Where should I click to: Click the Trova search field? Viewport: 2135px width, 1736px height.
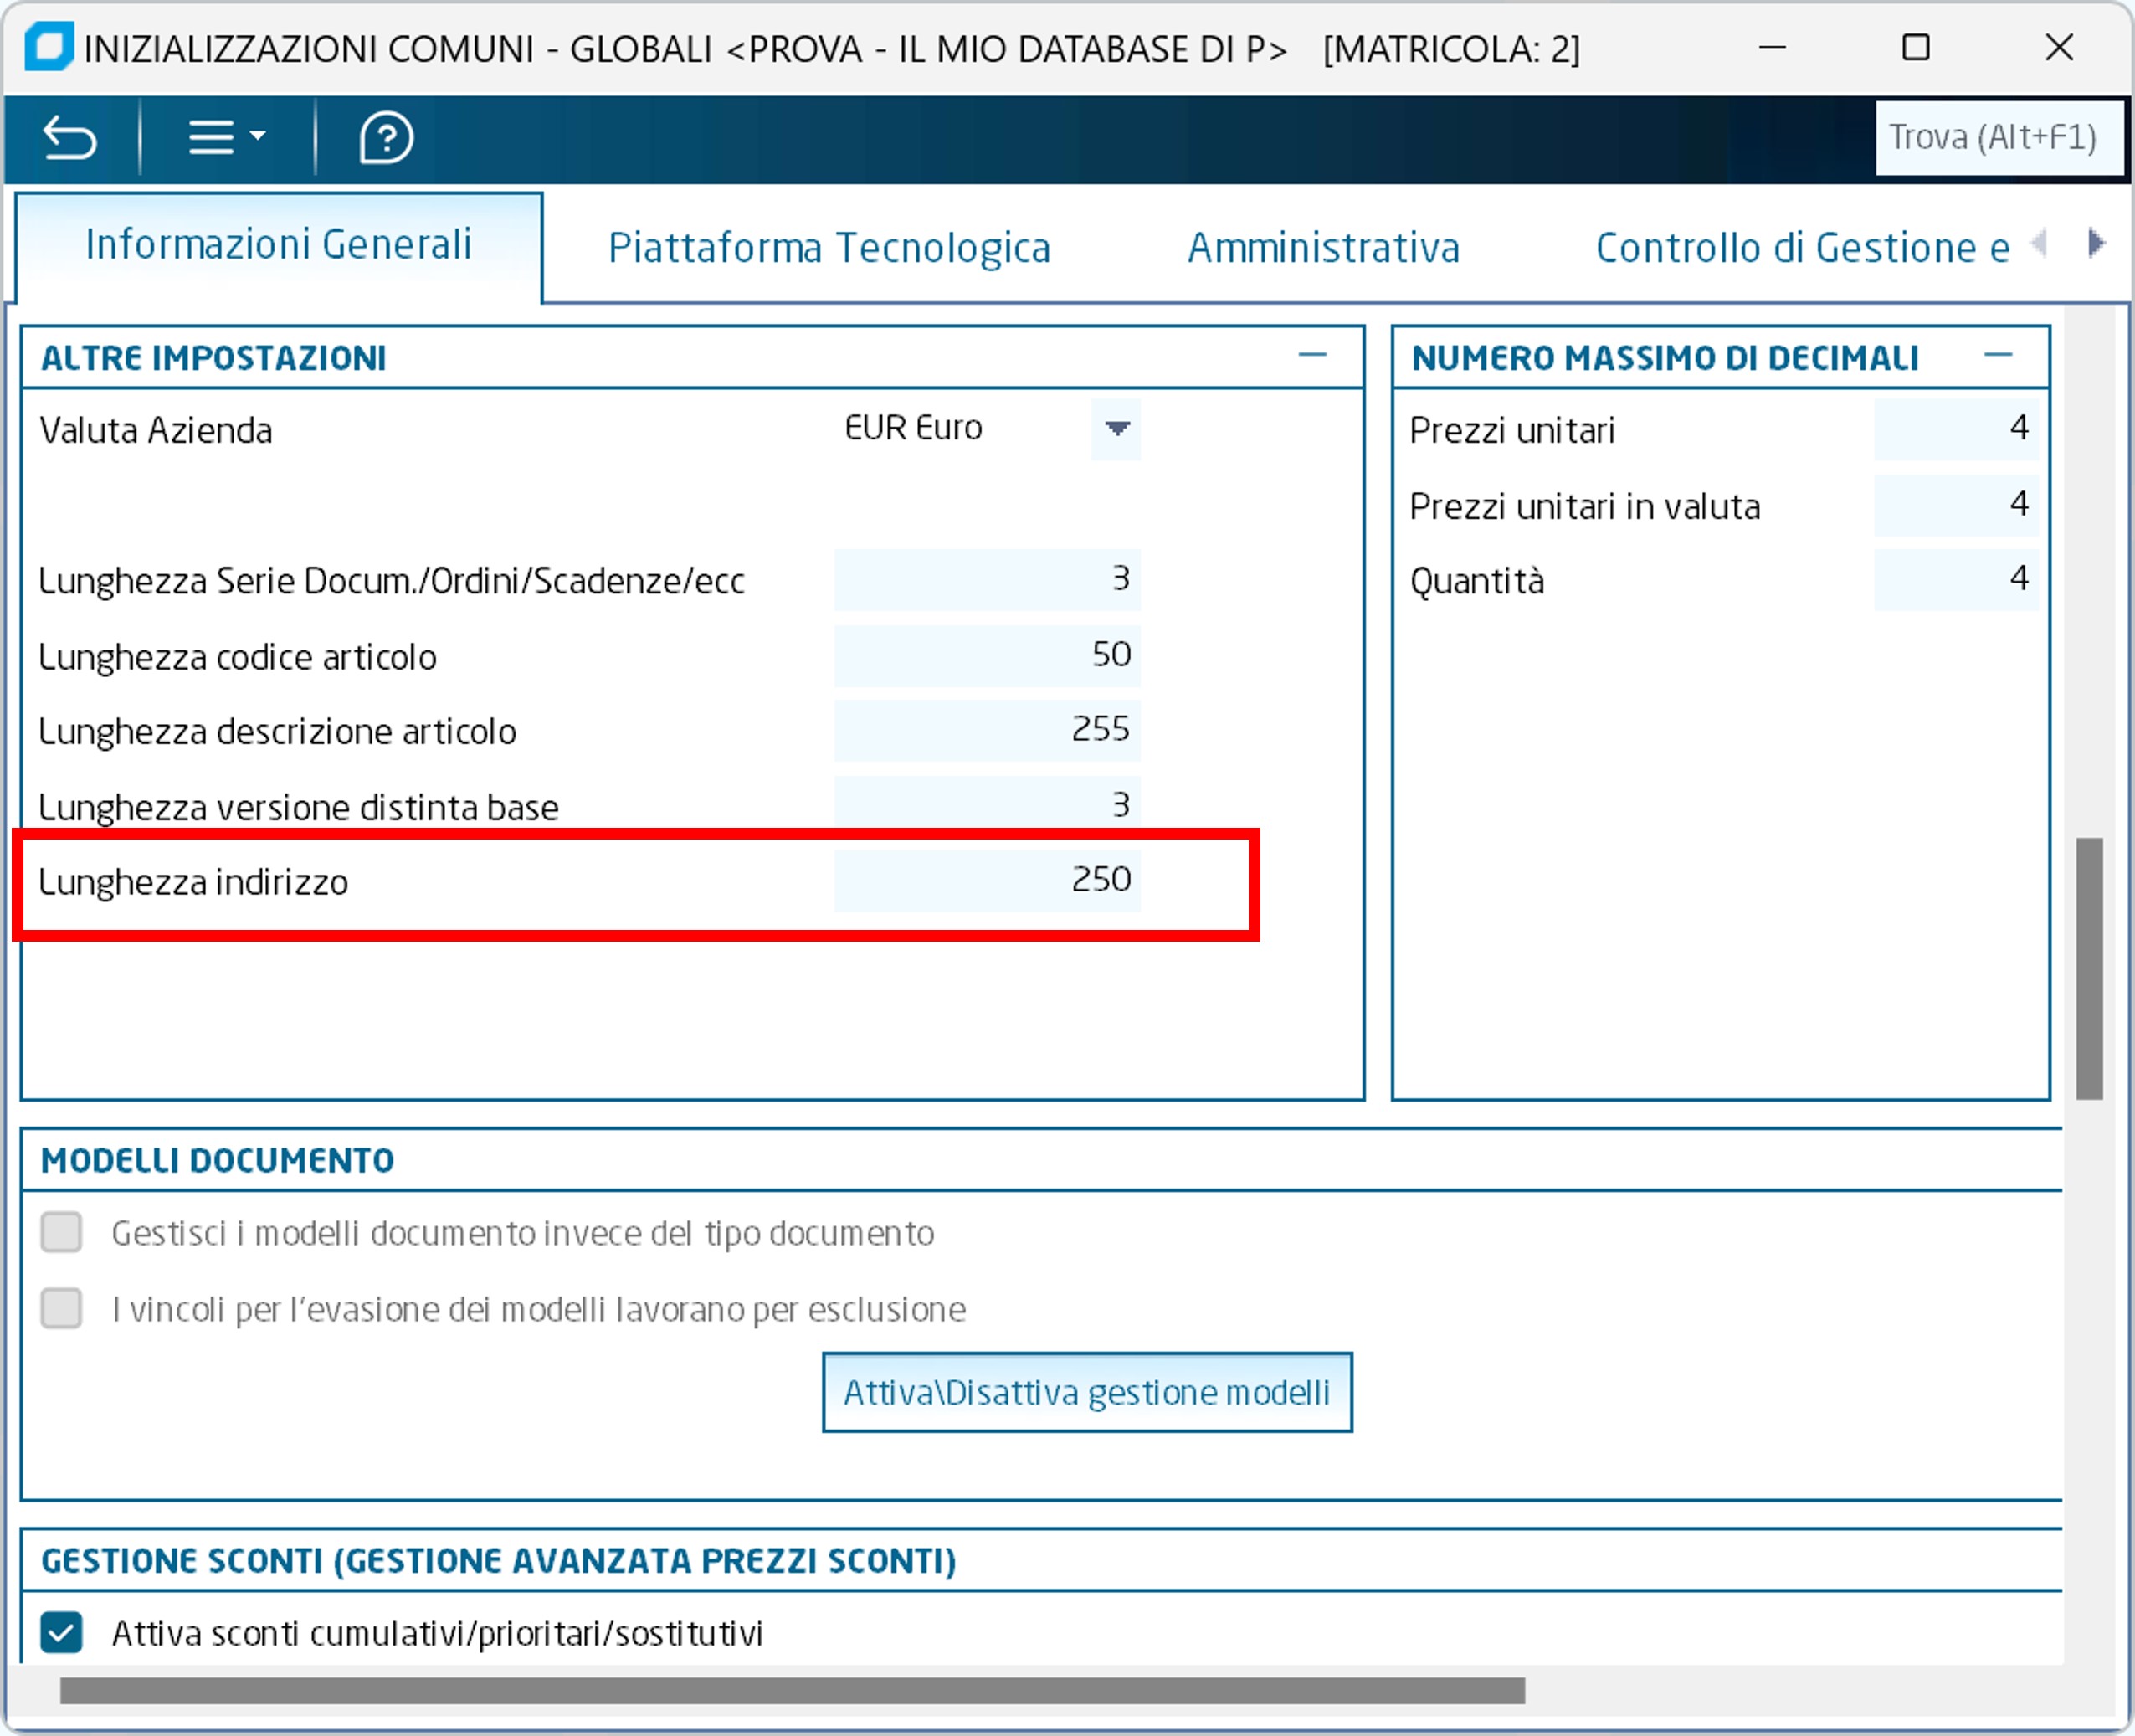(1997, 138)
